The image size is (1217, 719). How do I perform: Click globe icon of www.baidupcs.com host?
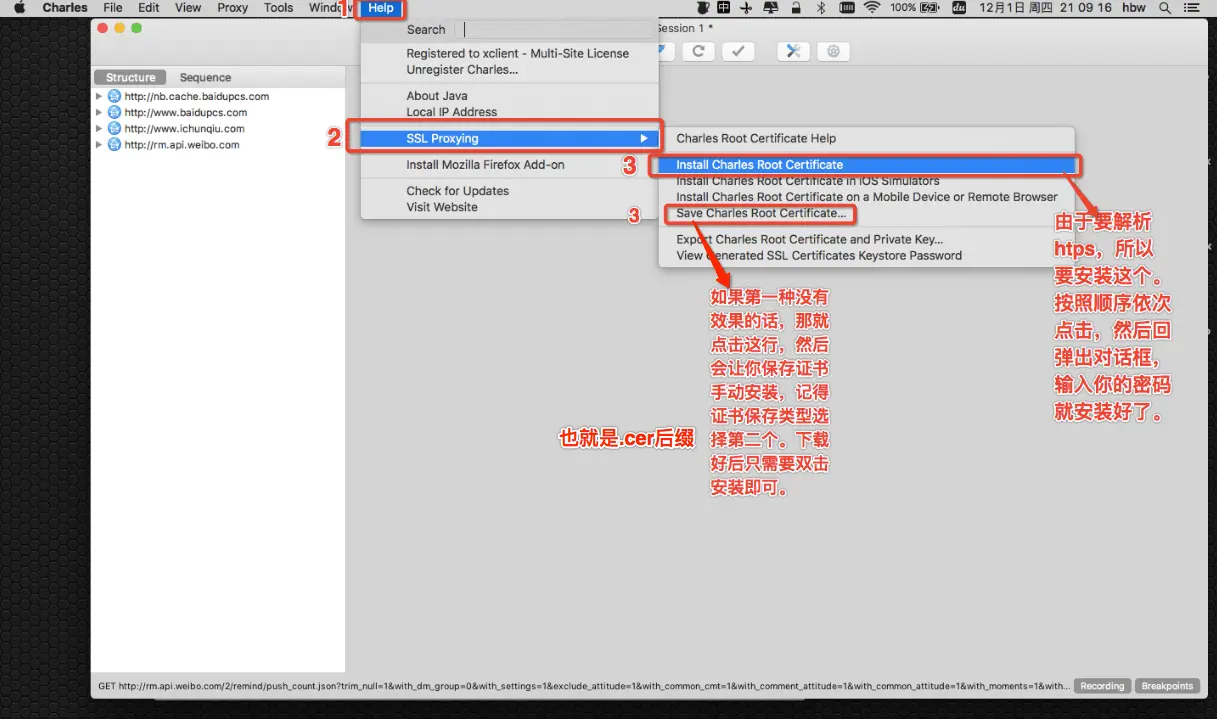pos(114,113)
